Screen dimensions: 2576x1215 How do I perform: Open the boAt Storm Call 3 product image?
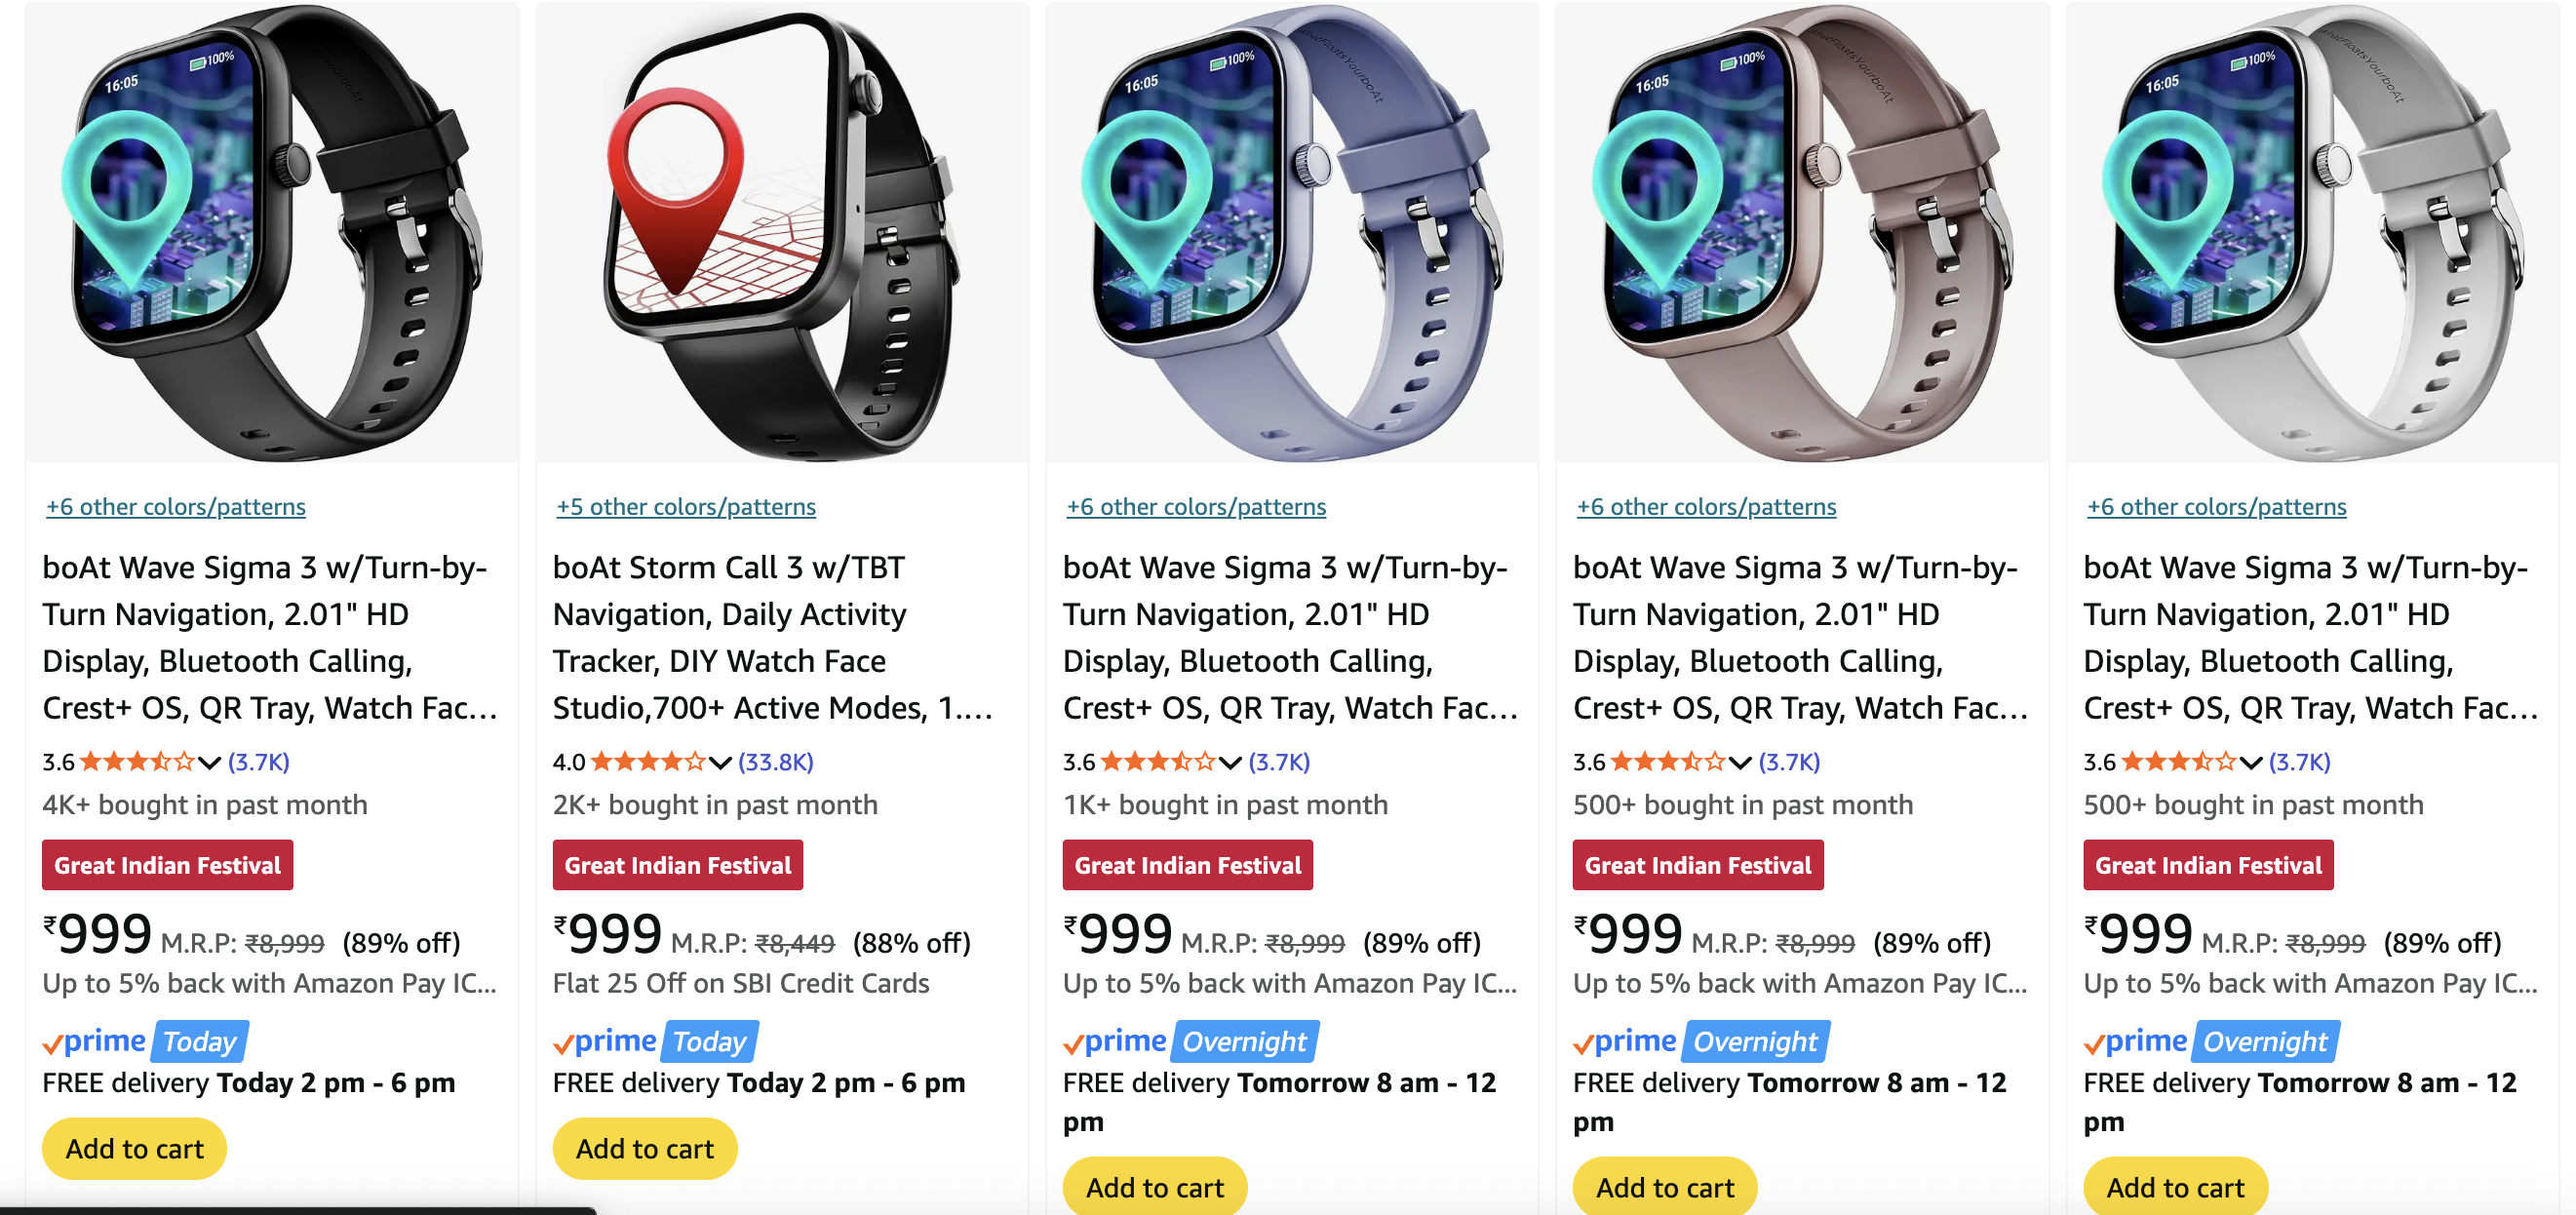coord(781,232)
